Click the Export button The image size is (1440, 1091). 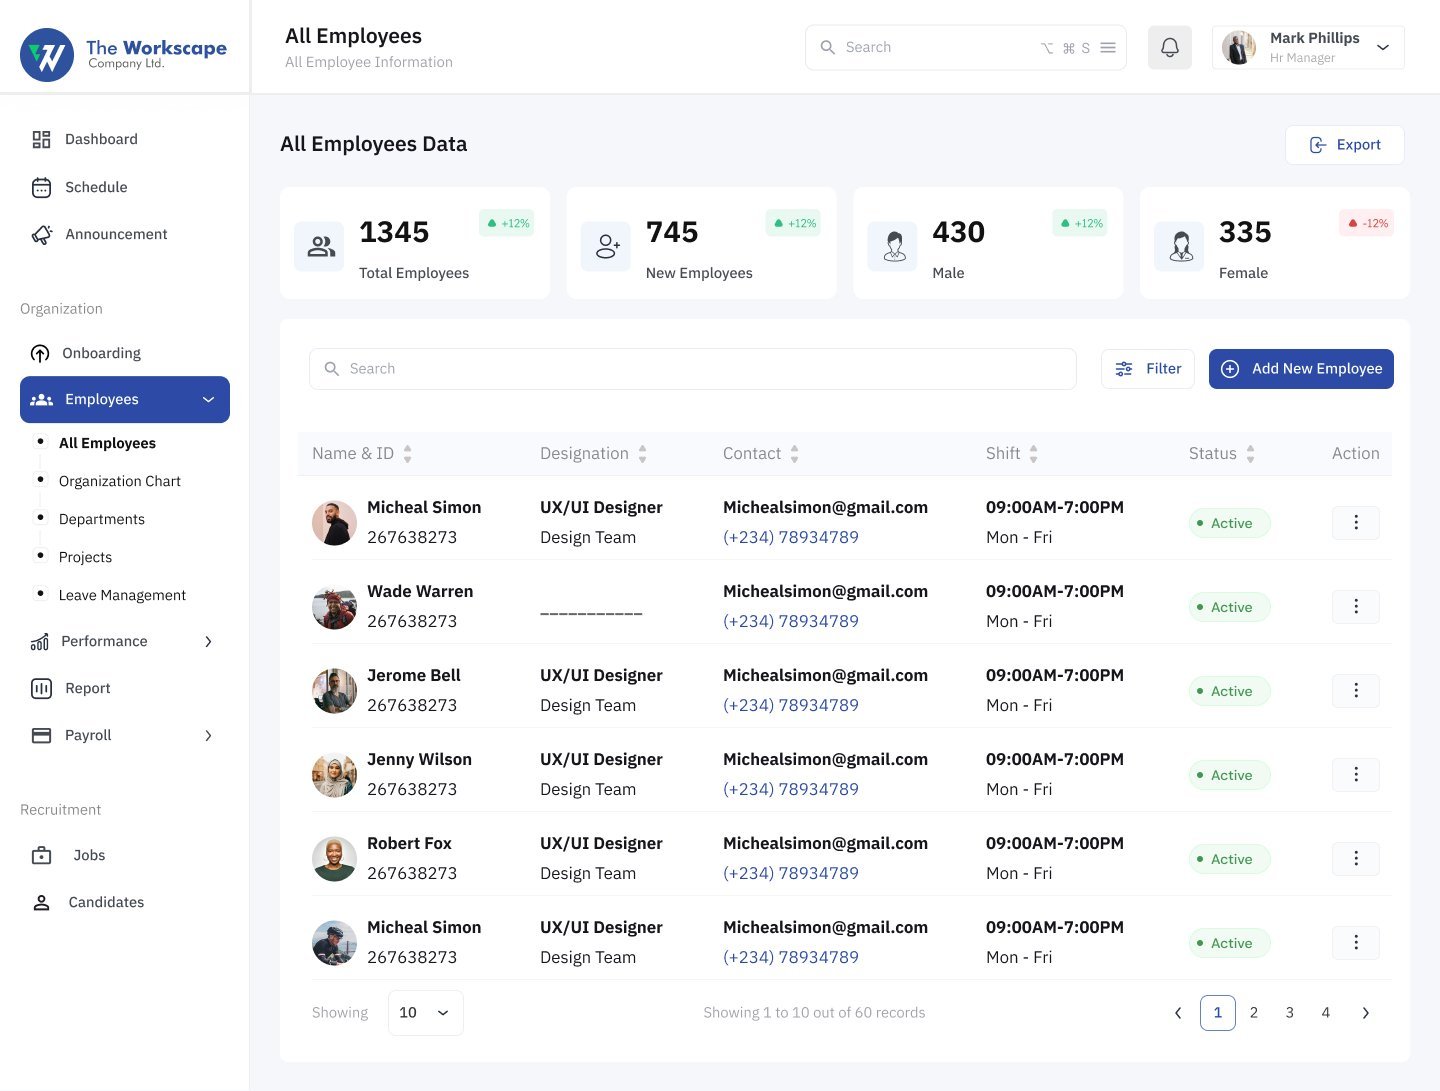coord(1344,145)
